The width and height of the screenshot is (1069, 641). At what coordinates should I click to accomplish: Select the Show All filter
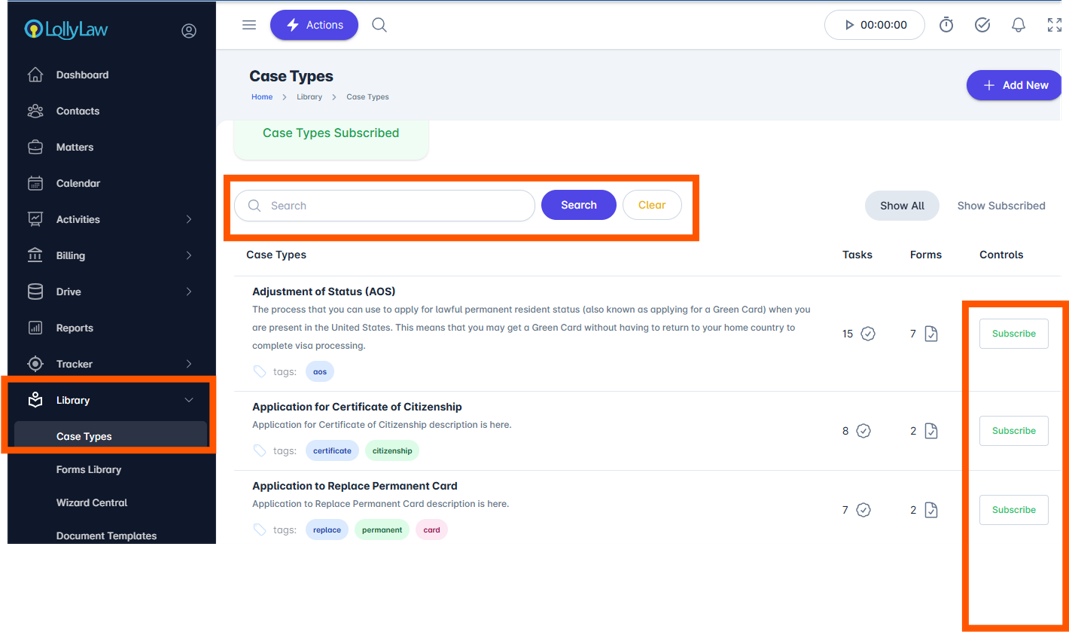click(x=902, y=205)
